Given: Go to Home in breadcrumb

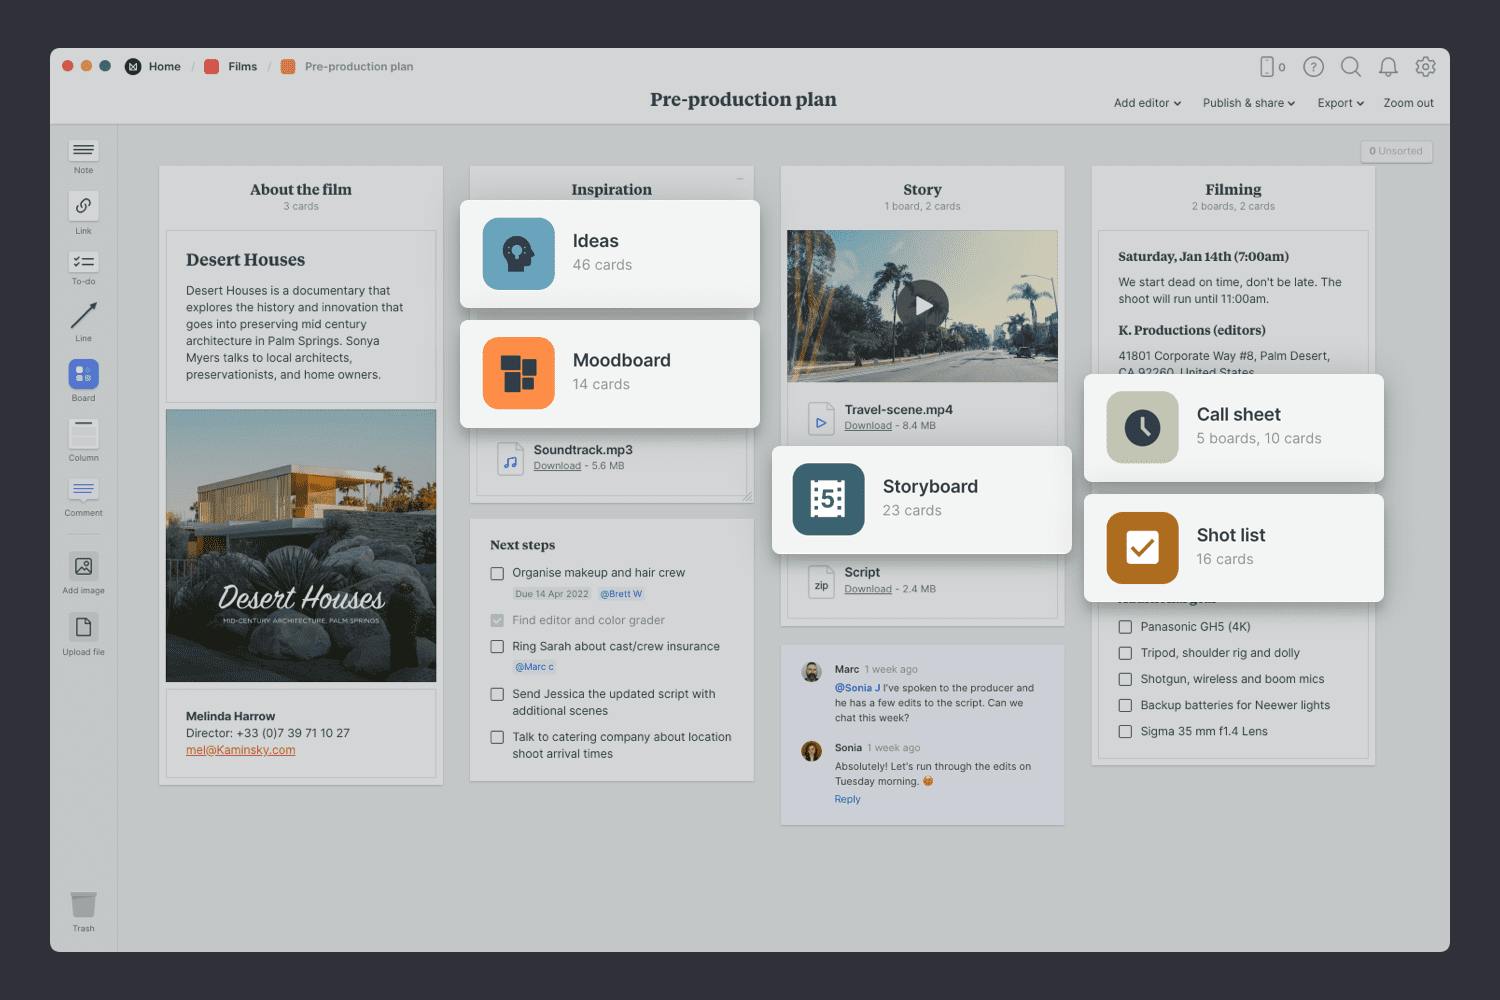Looking at the screenshot, I should pos(164,67).
